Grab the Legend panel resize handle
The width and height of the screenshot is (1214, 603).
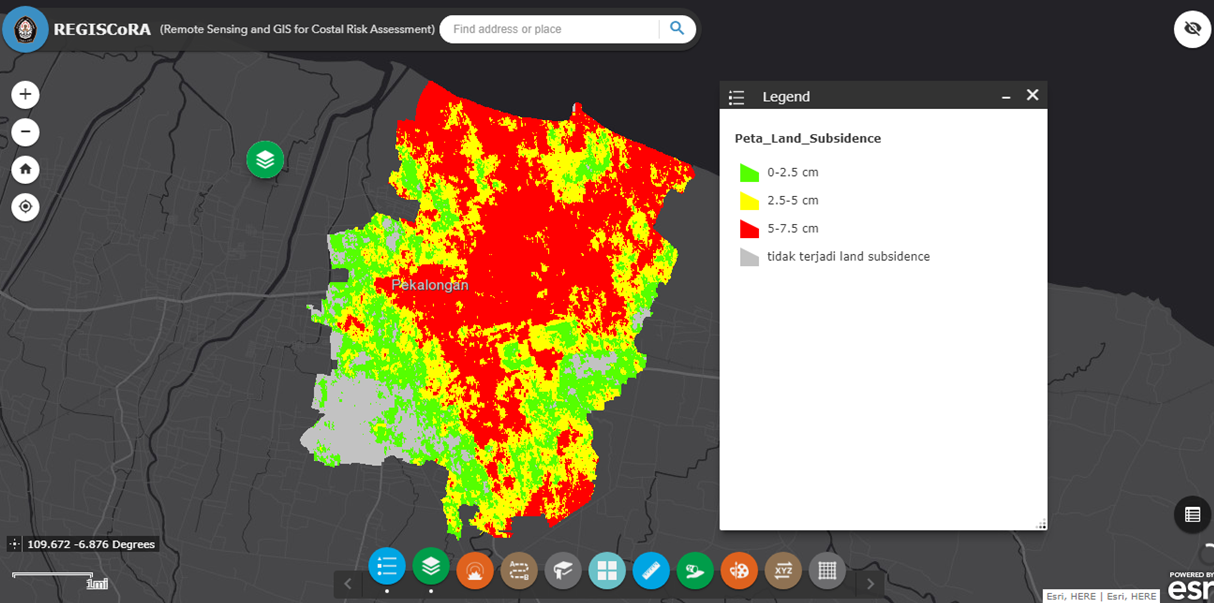point(1041,524)
